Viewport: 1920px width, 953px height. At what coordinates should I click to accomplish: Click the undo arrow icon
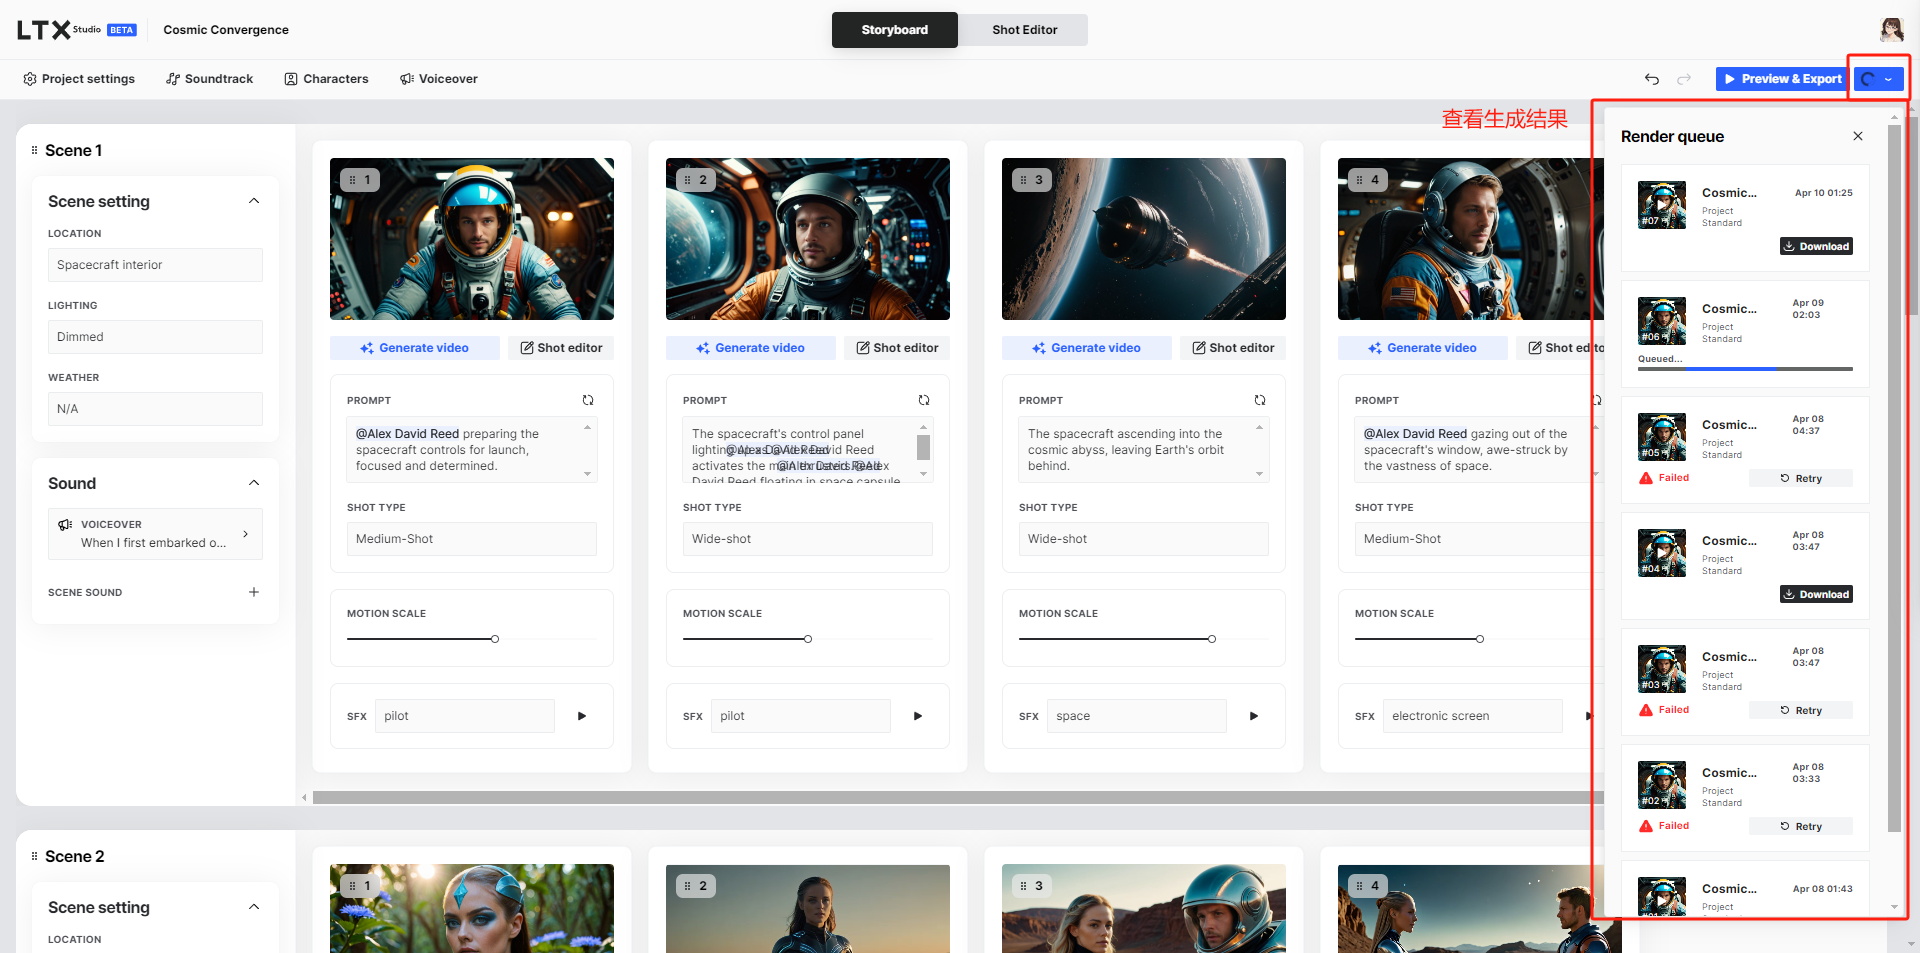[x=1652, y=79]
